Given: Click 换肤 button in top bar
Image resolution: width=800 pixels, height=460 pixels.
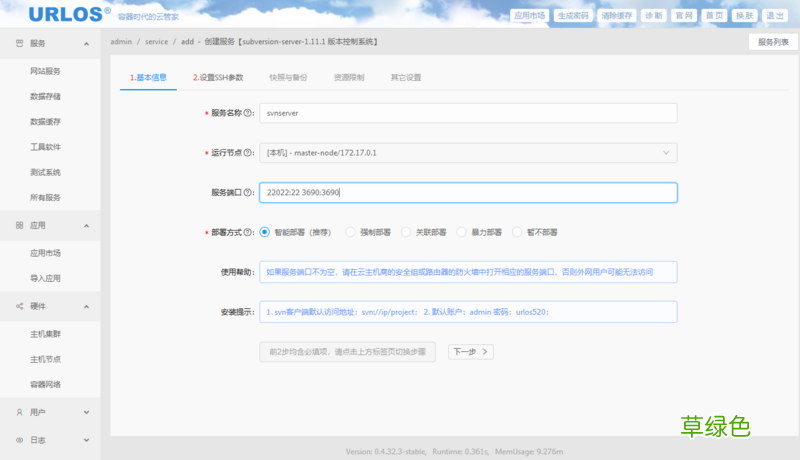Looking at the screenshot, I should click(744, 15).
